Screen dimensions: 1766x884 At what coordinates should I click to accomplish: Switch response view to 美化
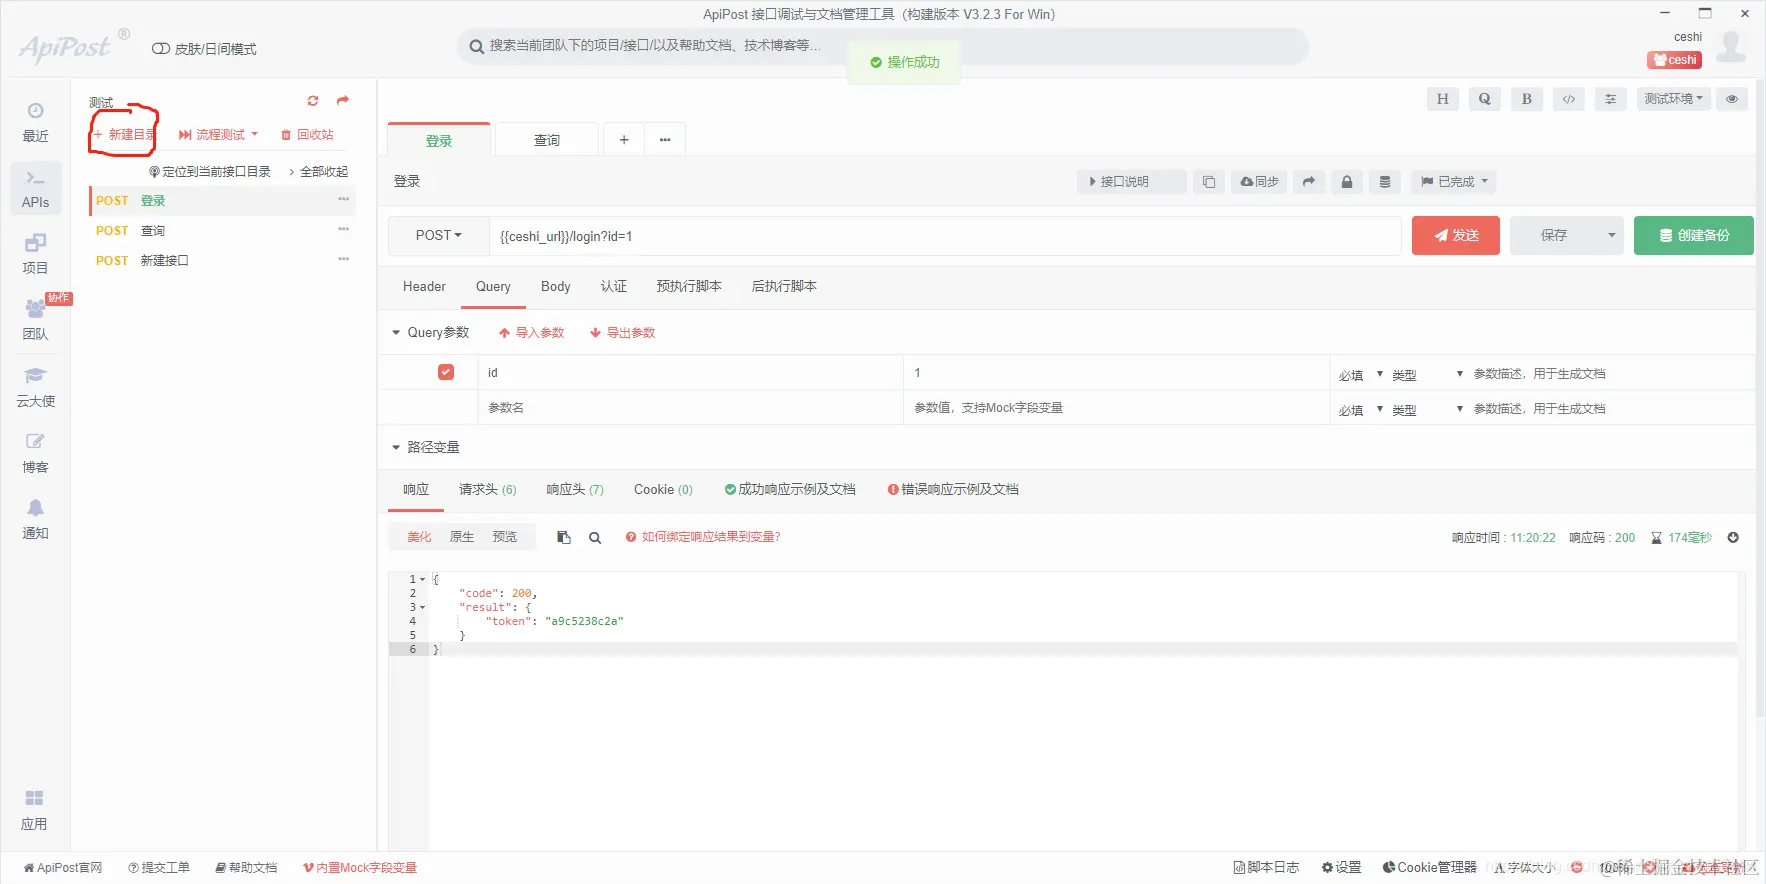419,537
